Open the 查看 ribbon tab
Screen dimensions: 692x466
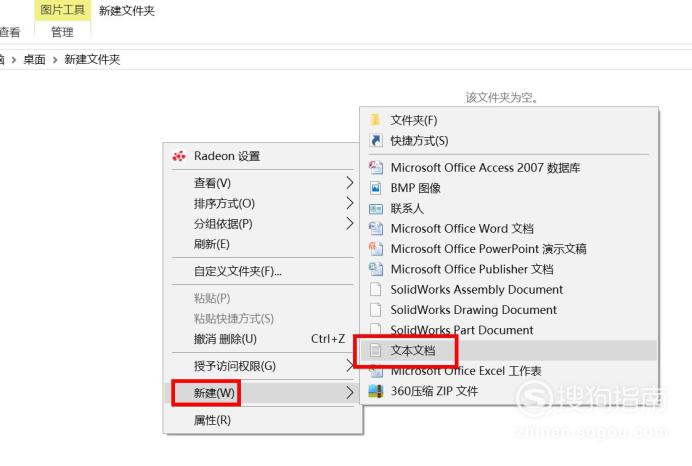pos(10,32)
